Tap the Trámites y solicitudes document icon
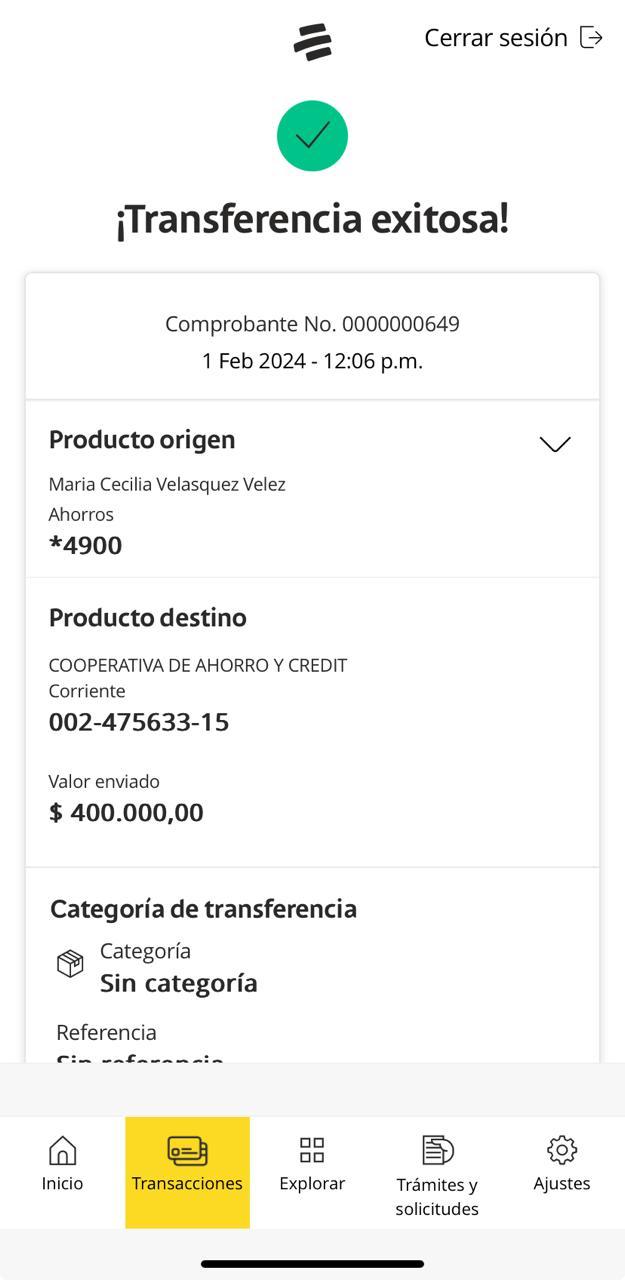 pos(437,1150)
